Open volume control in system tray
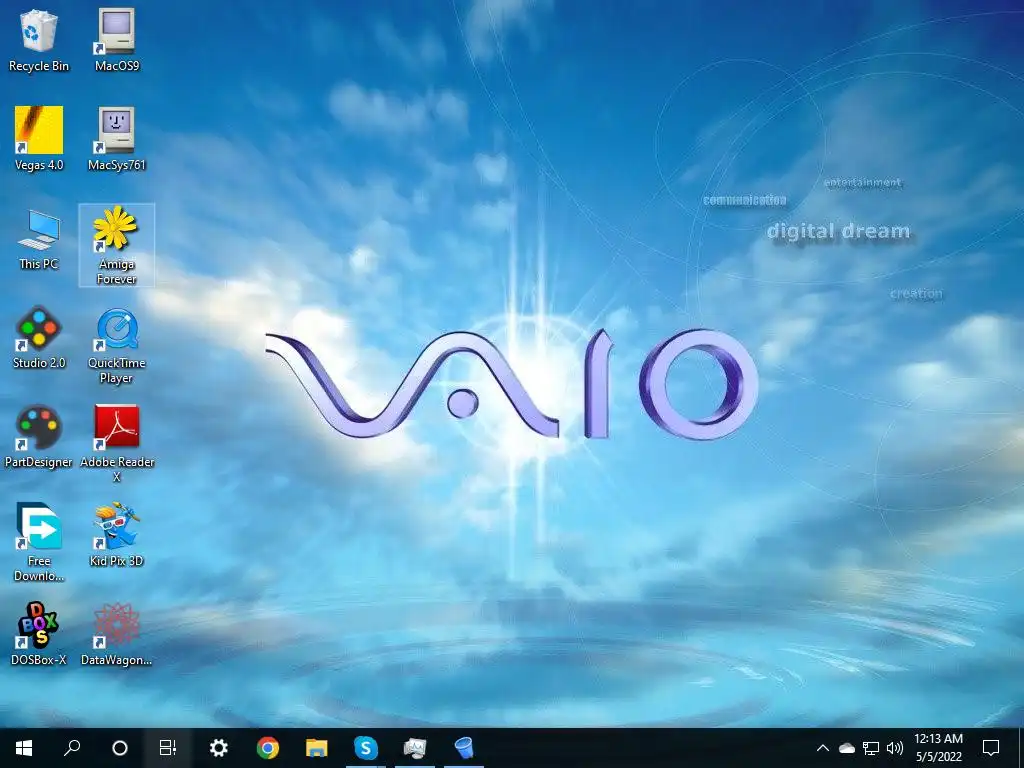This screenshot has width=1024, height=768. click(895, 748)
